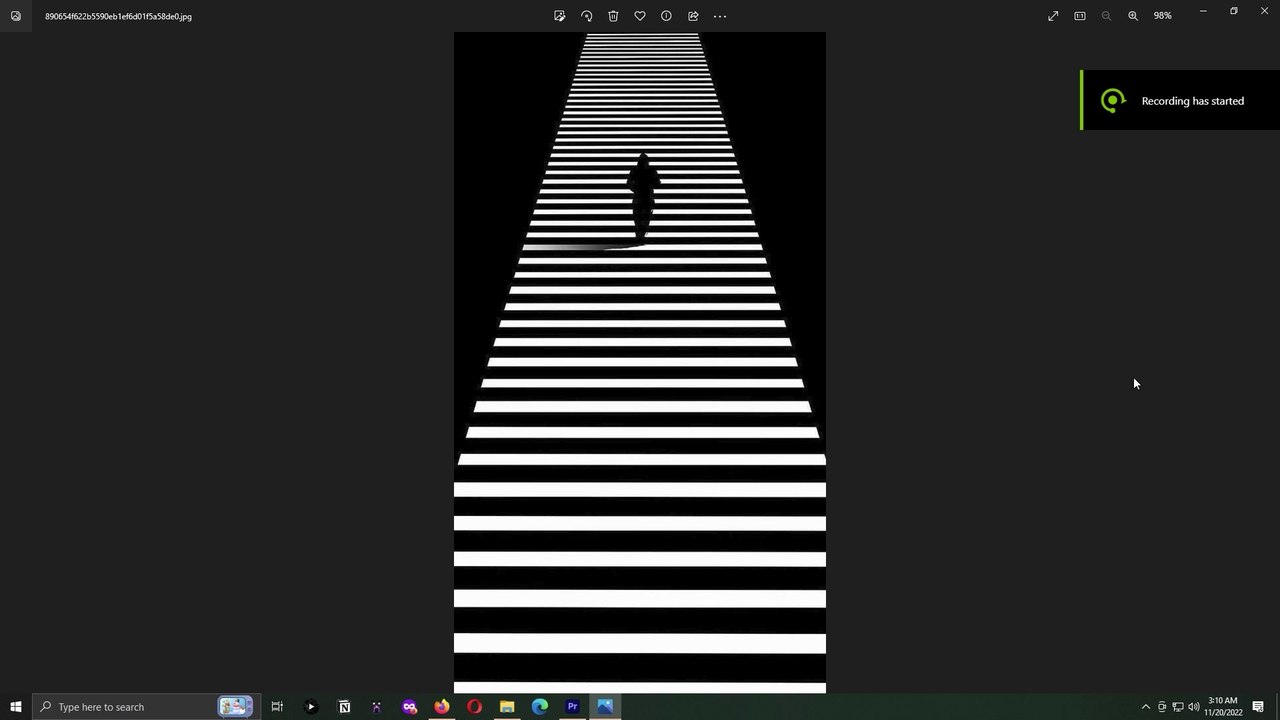Open Task View on the taskbar
The width and height of the screenshot is (1280, 720).
pos(277,707)
